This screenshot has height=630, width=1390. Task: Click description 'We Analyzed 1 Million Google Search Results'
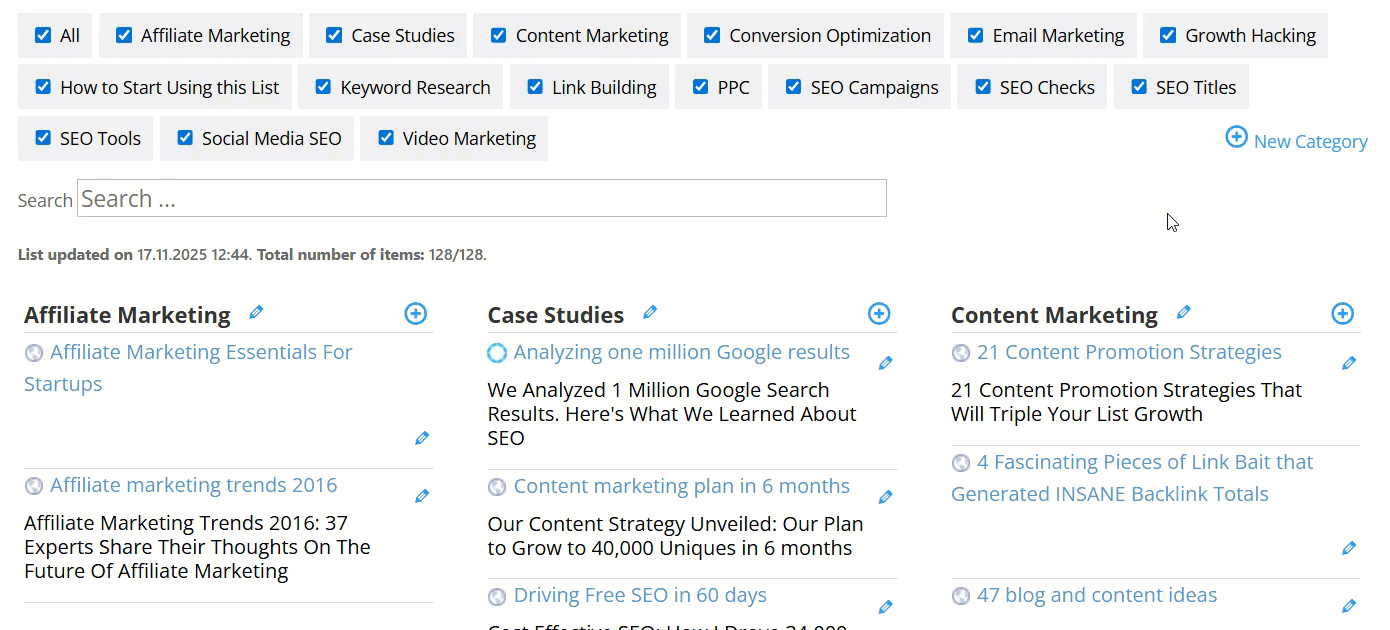(x=672, y=414)
